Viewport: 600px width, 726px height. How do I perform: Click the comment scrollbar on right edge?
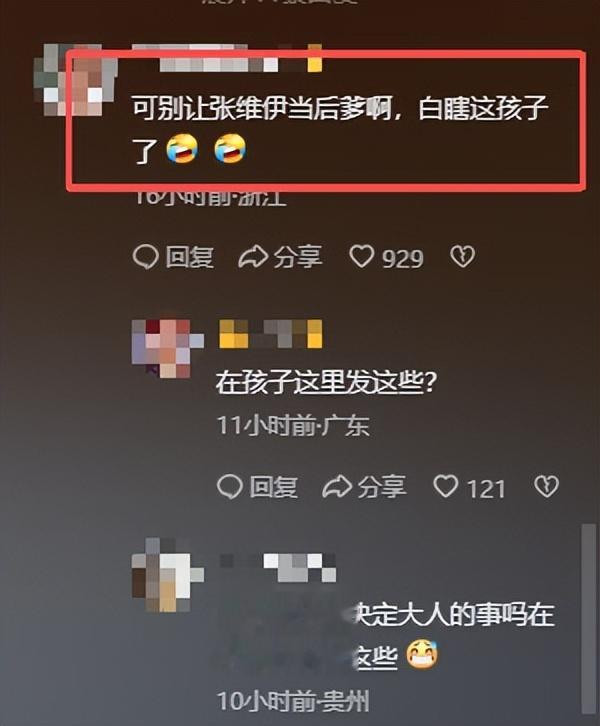pyautogui.click(x=588, y=618)
